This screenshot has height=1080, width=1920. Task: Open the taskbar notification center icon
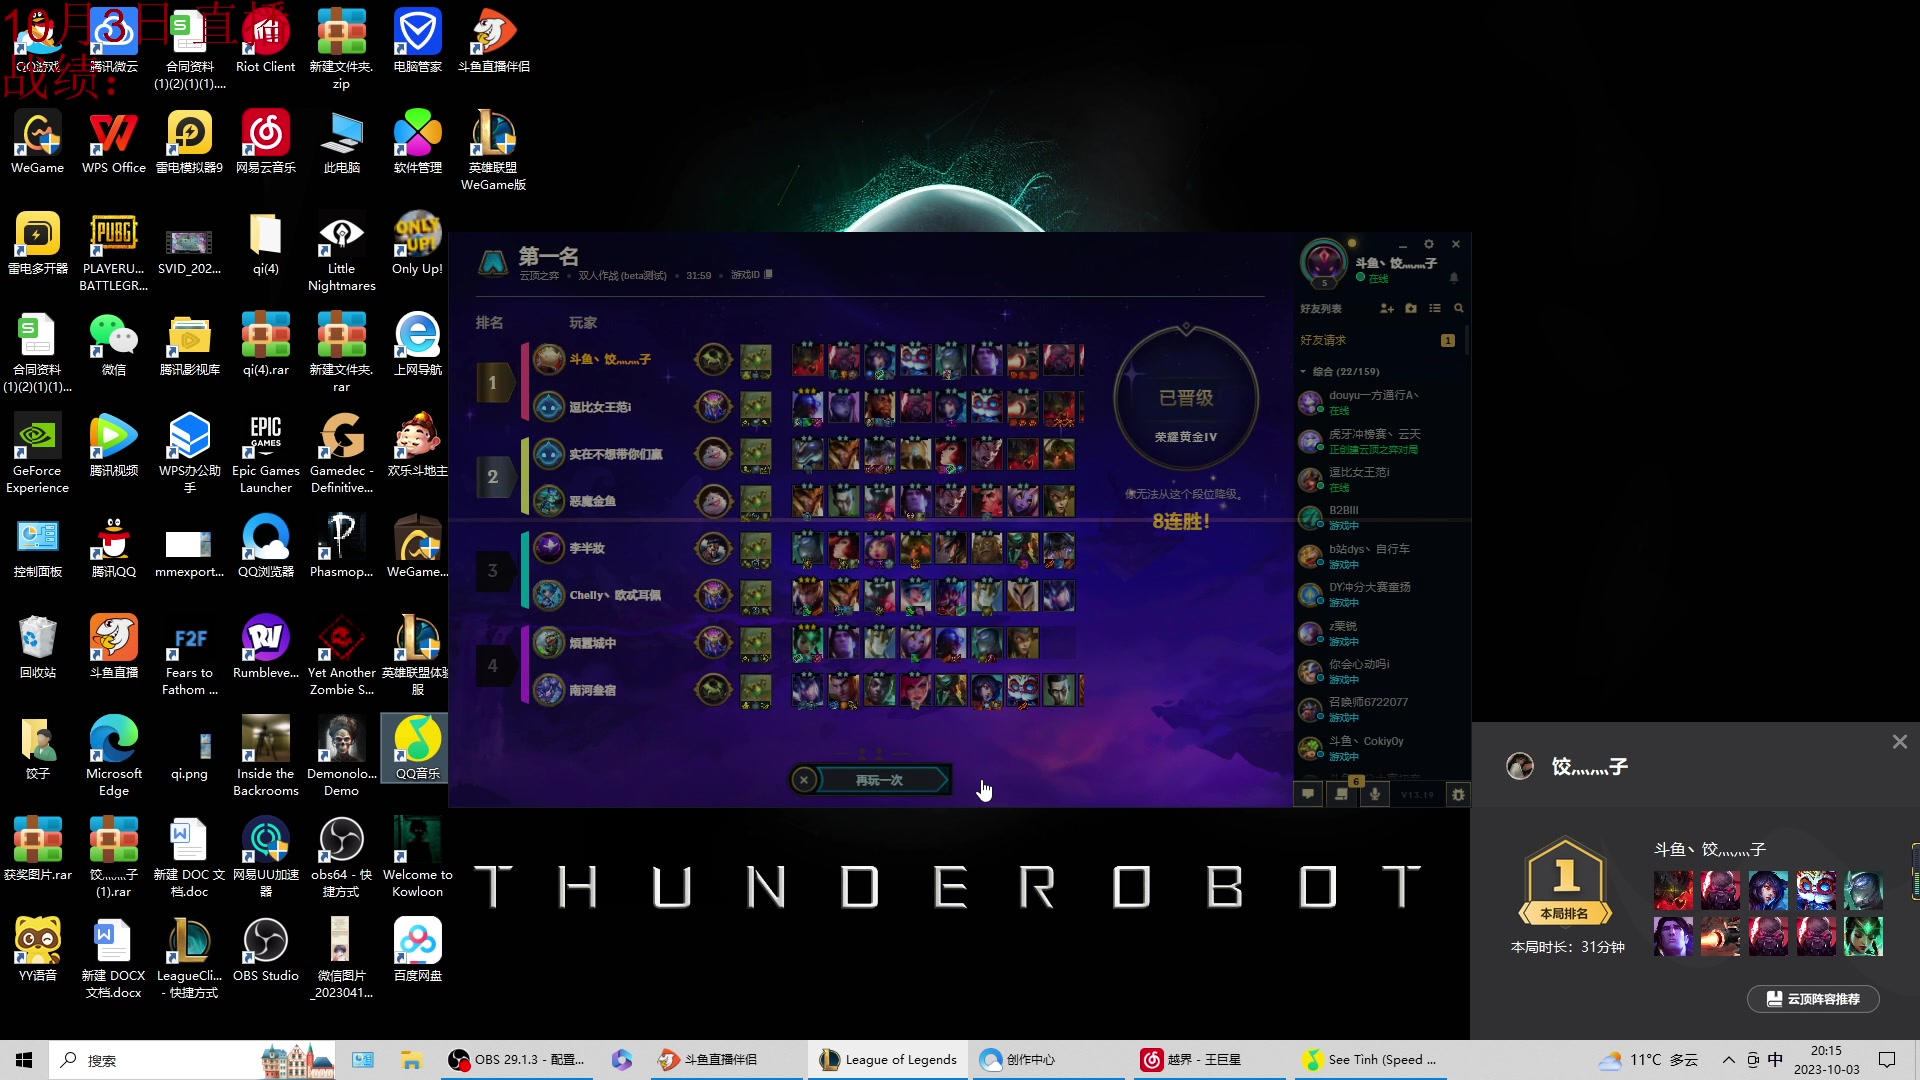1888,1060
